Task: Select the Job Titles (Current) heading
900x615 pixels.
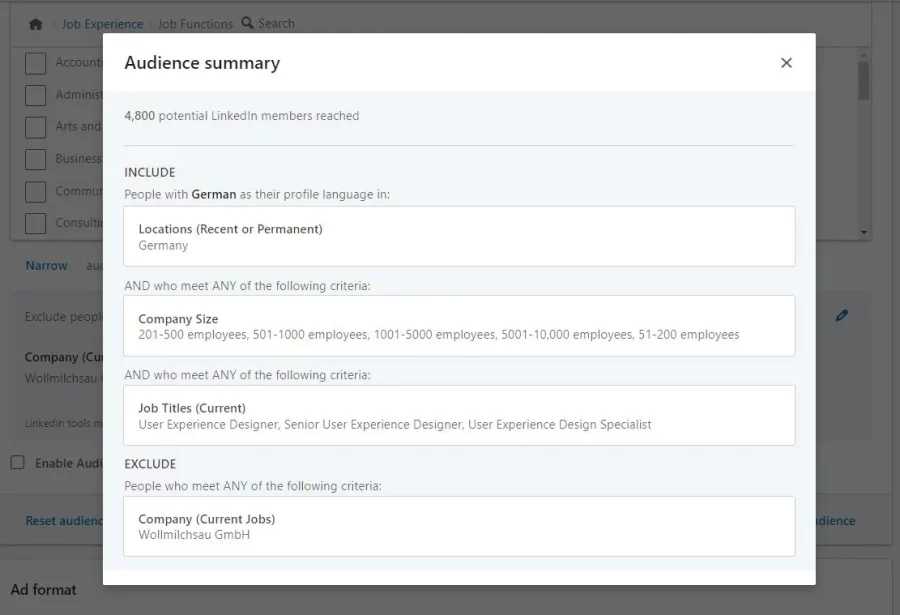Action: (192, 408)
